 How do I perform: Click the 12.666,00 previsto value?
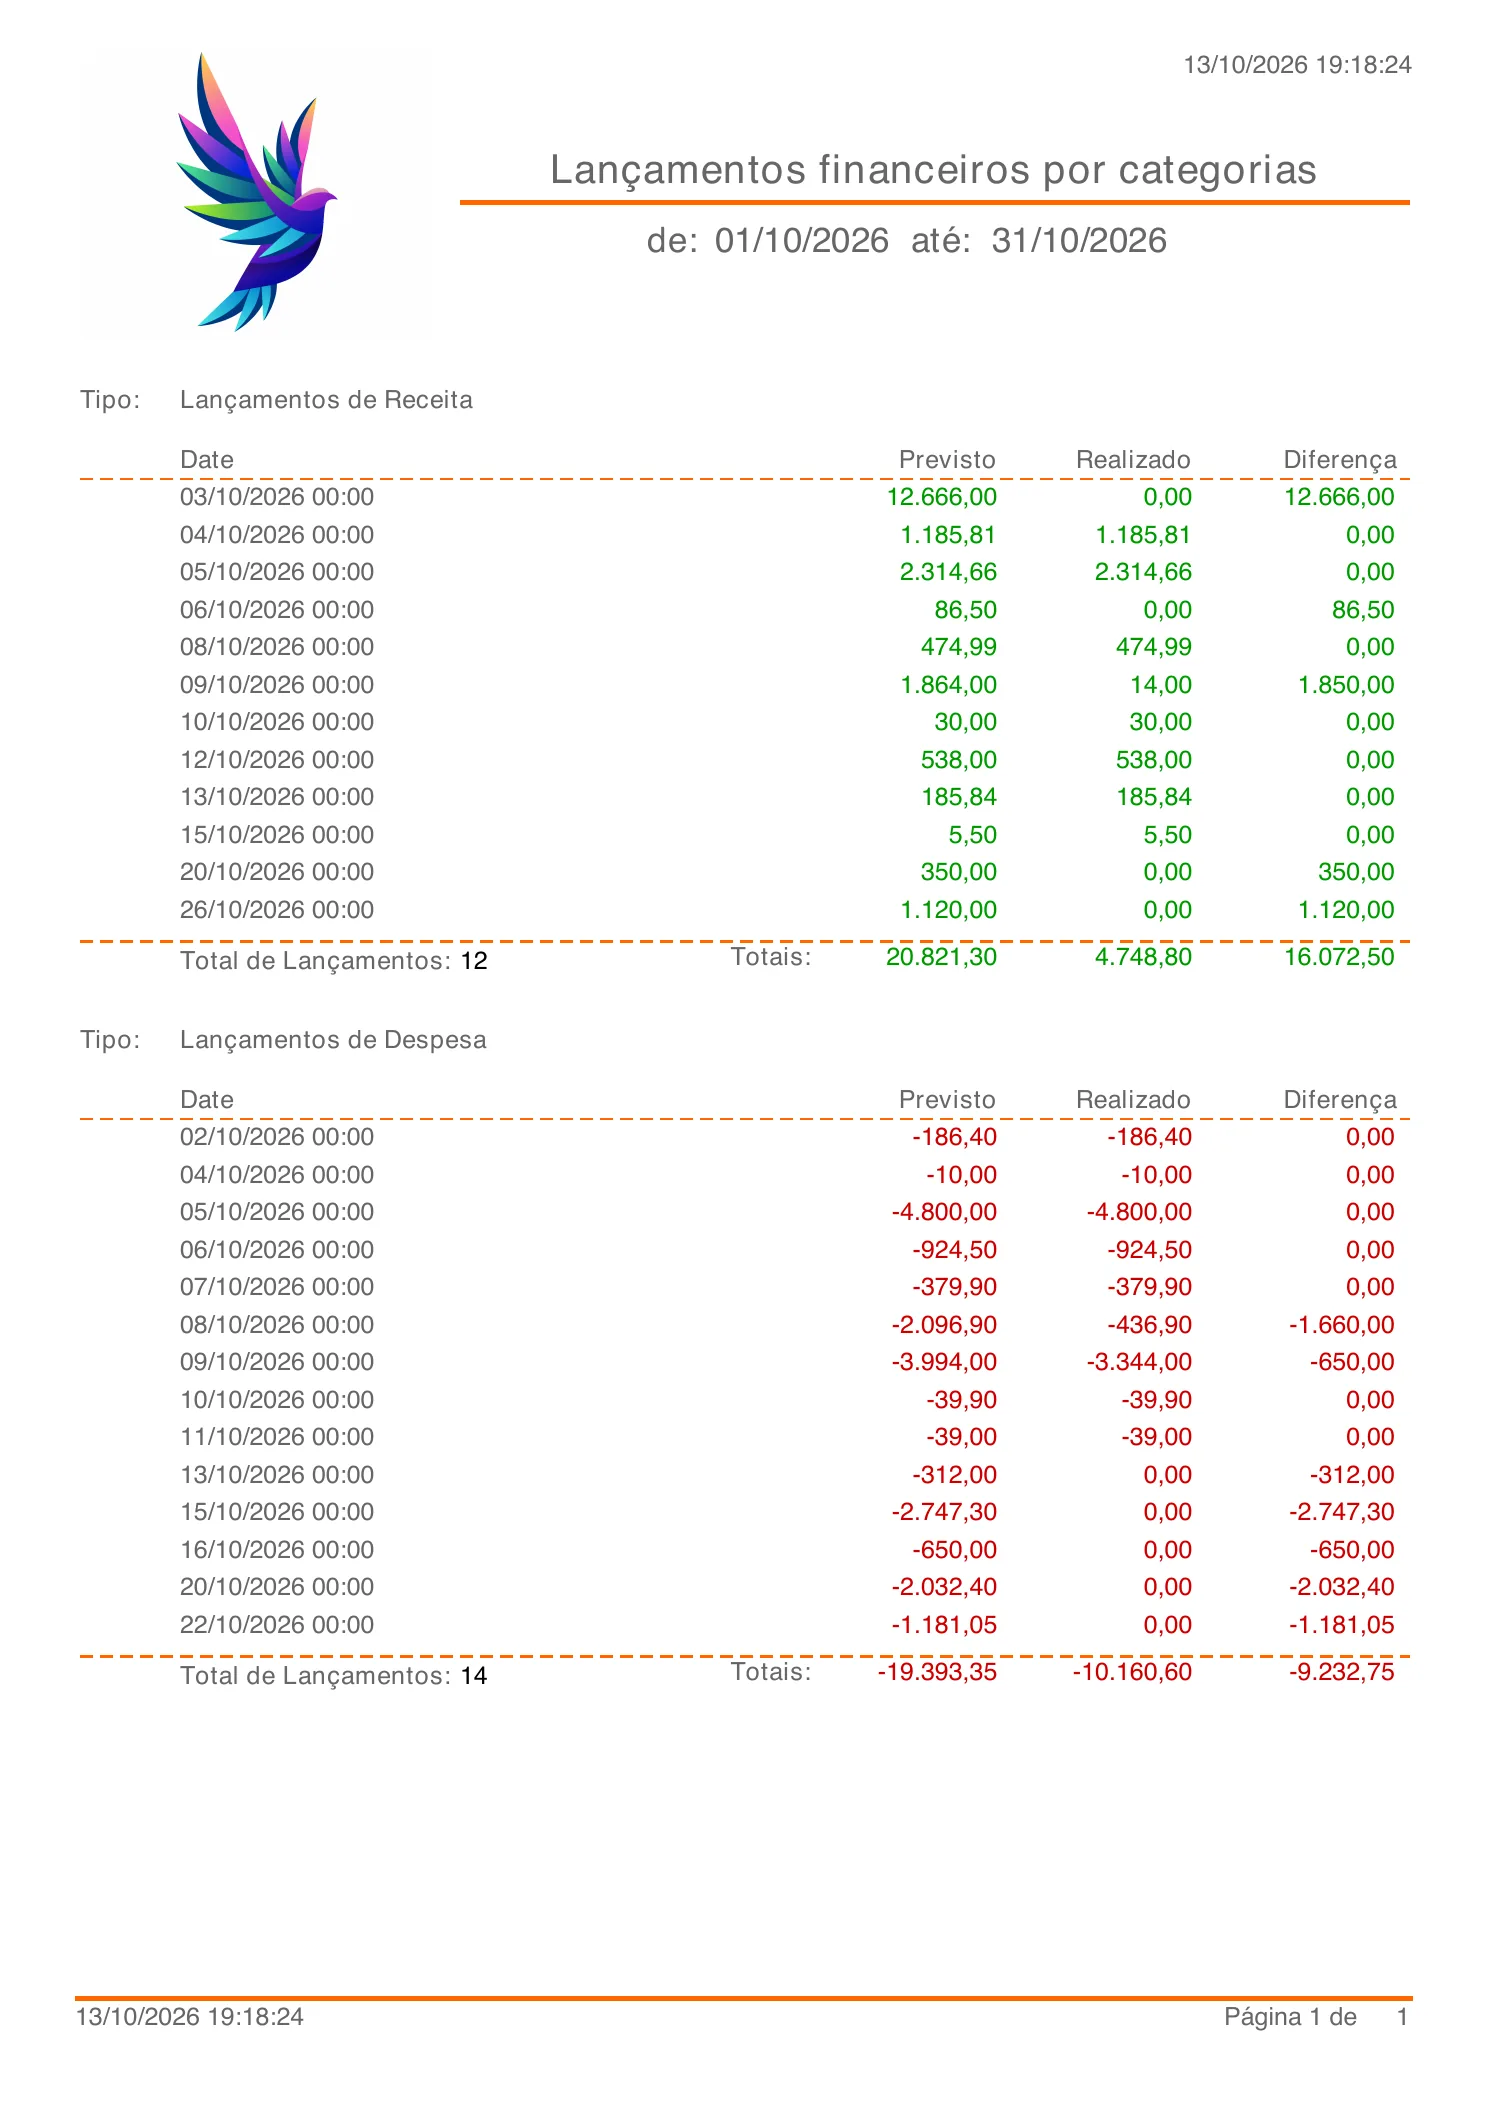click(x=942, y=497)
